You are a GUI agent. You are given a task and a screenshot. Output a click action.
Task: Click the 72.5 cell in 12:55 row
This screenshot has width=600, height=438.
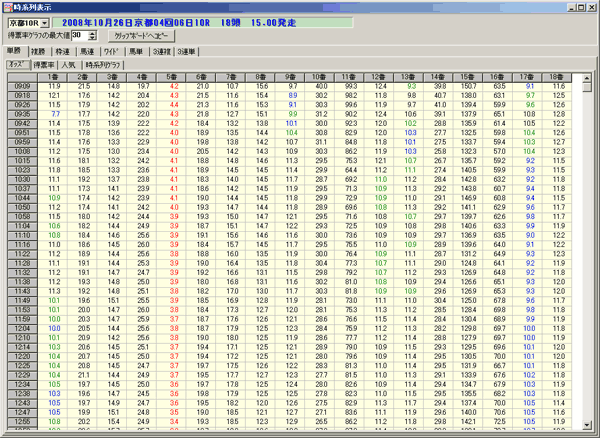pos(499,422)
